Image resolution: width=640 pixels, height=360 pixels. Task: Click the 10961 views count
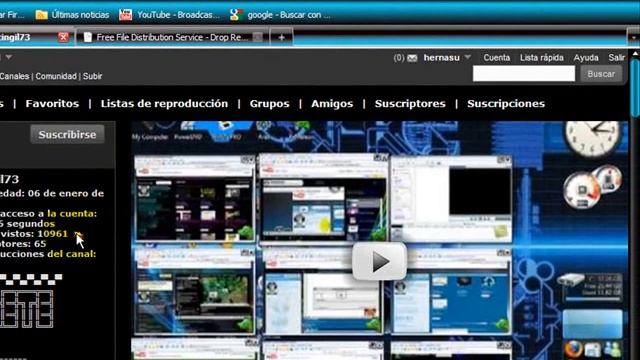click(52, 234)
